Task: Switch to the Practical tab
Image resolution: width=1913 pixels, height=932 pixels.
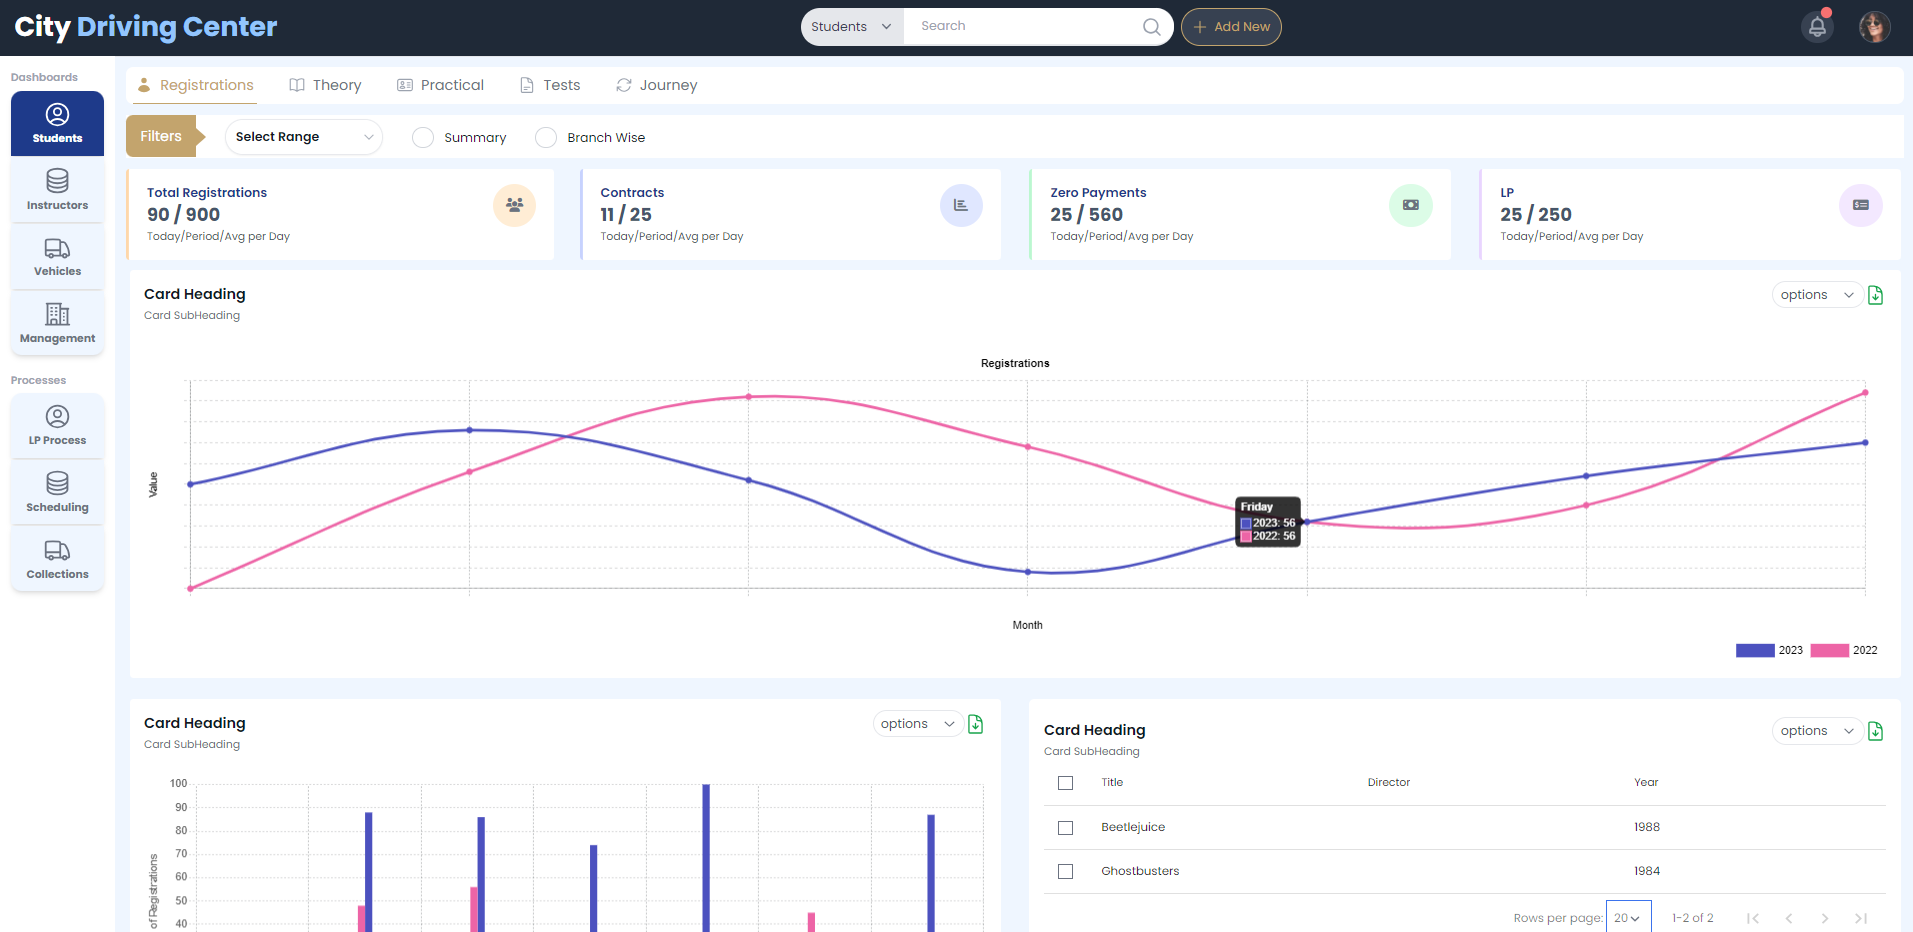Action: pos(440,86)
